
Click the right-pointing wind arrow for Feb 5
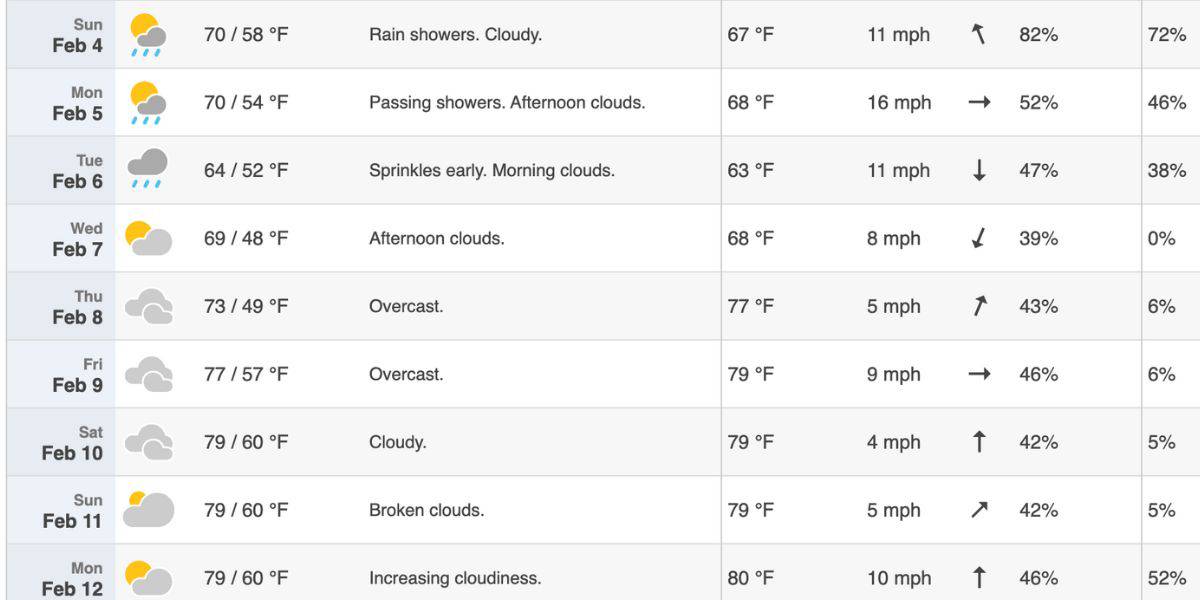tap(979, 103)
